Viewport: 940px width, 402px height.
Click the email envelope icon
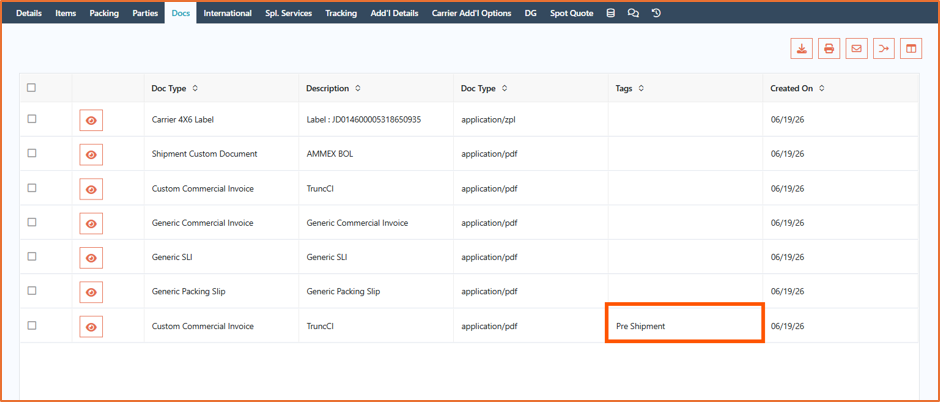pos(857,49)
